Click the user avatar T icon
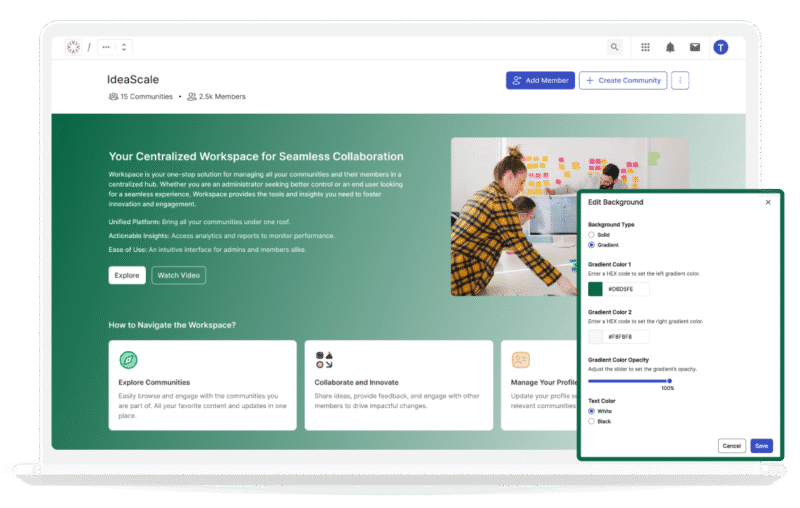800x508 pixels. tap(721, 47)
